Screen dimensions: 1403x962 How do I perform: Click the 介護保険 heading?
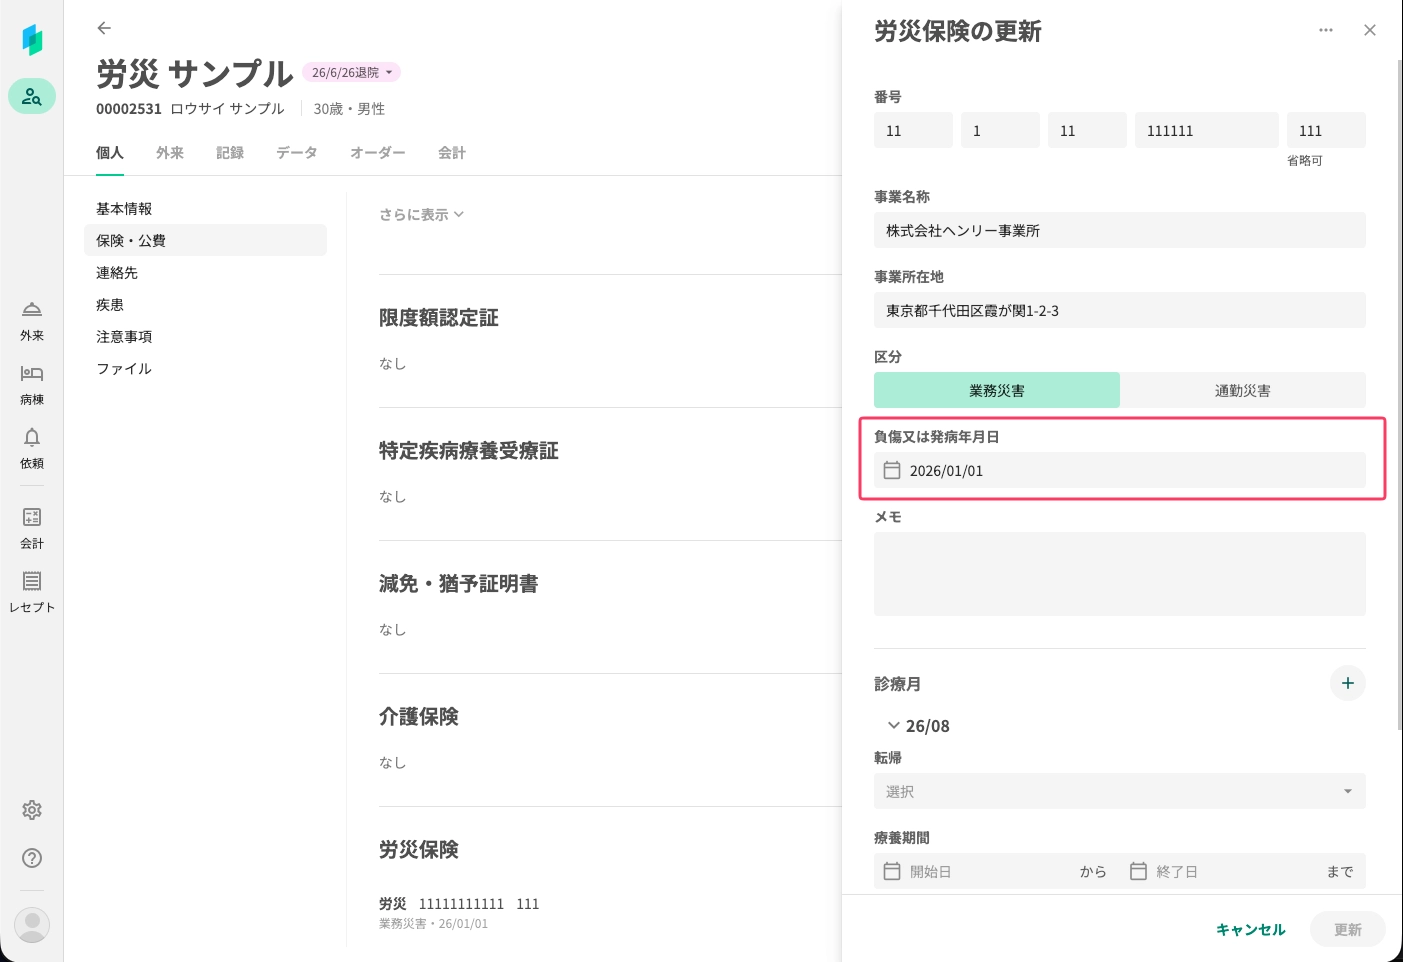[x=419, y=717]
